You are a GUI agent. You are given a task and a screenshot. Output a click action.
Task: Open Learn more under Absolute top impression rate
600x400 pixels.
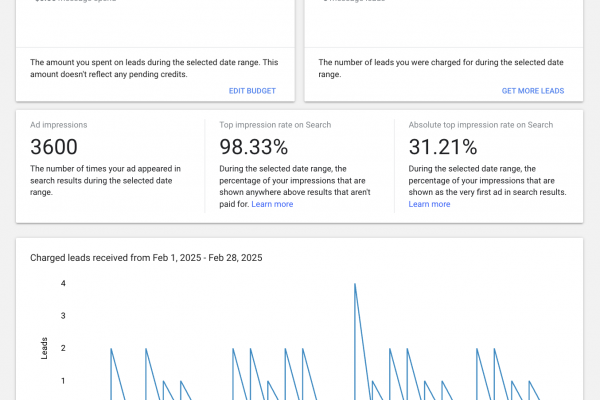[429, 204]
